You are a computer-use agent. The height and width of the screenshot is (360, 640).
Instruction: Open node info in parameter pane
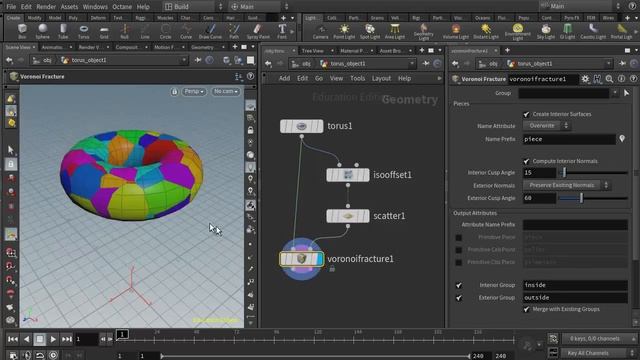[621, 79]
